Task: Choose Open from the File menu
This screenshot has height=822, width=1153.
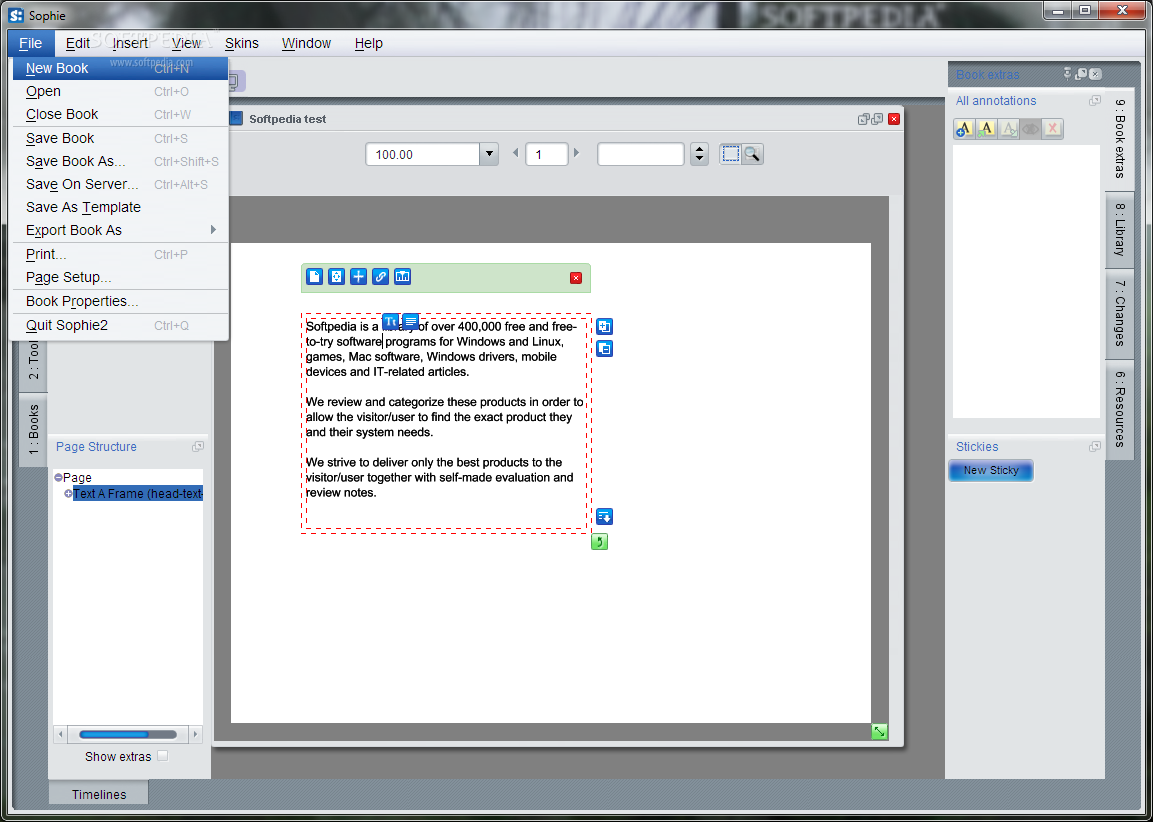Action: click(121, 91)
